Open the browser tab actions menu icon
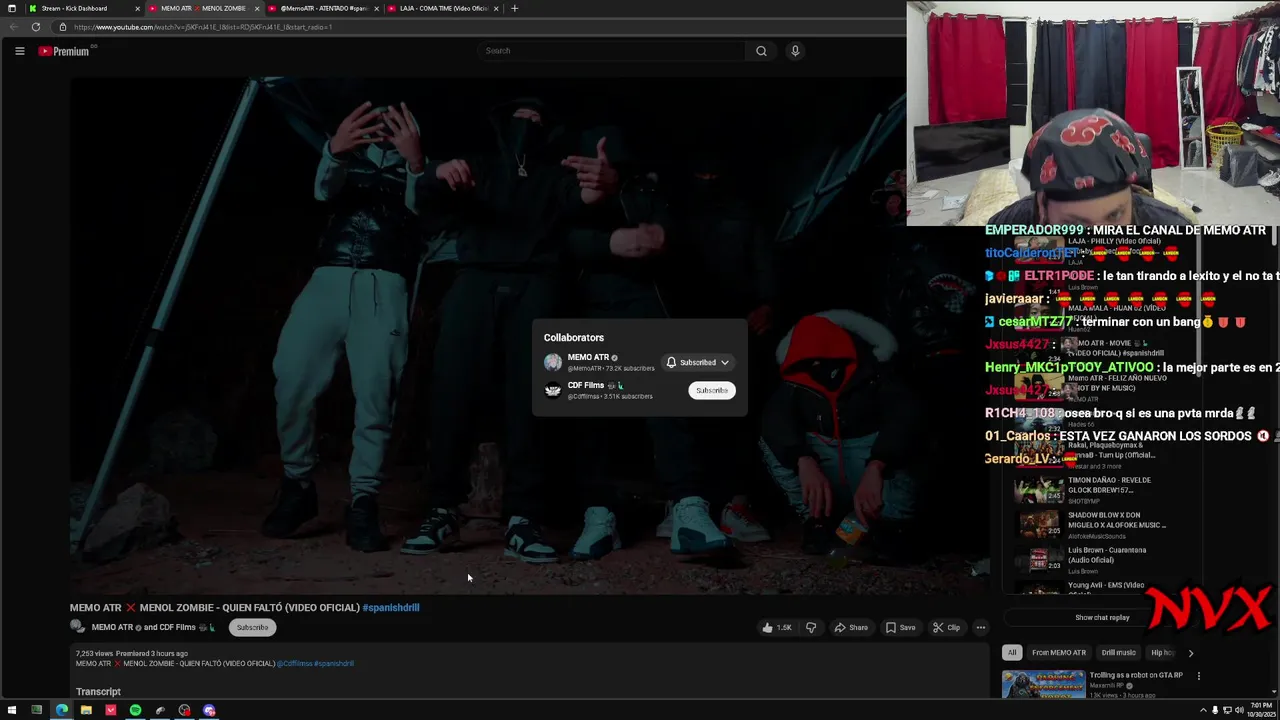The width and height of the screenshot is (1280, 720). point(11,8)
